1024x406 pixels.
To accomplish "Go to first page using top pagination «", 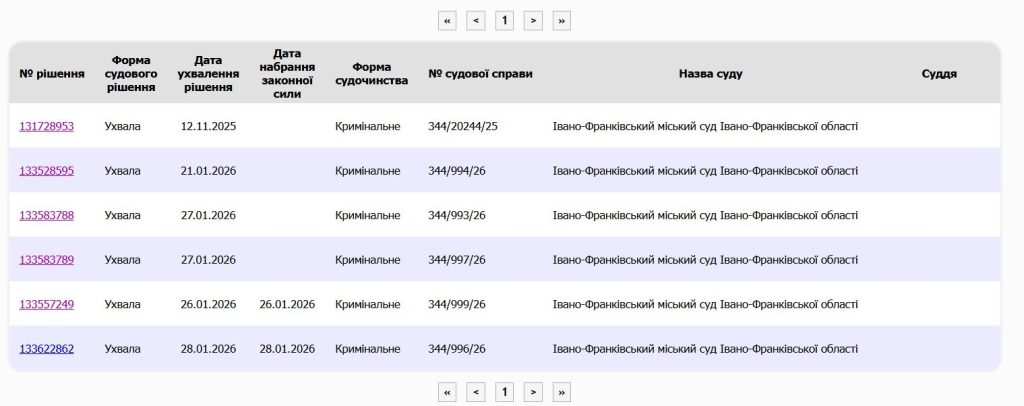I will (x=447, y=20).
